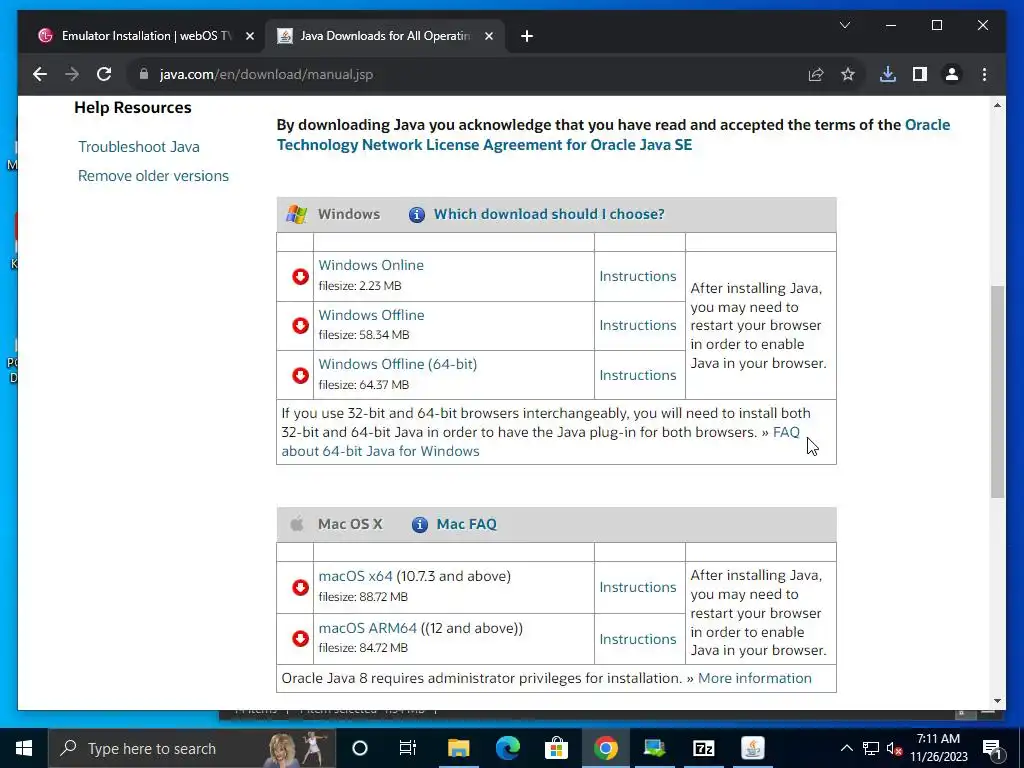Open the Mac FAQ link
The width and height of the screenshot is (1024, 768).
(x=466, y=524)
